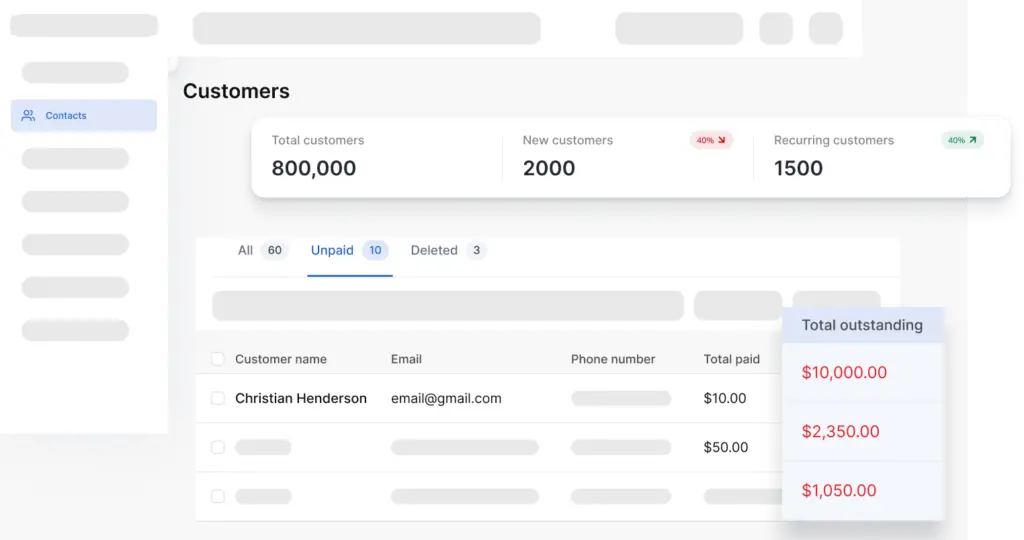This screenshot has height=540, width=1024.
Task: Toggle the select-all checkbox in table header
Action: [x=217, y=359]
